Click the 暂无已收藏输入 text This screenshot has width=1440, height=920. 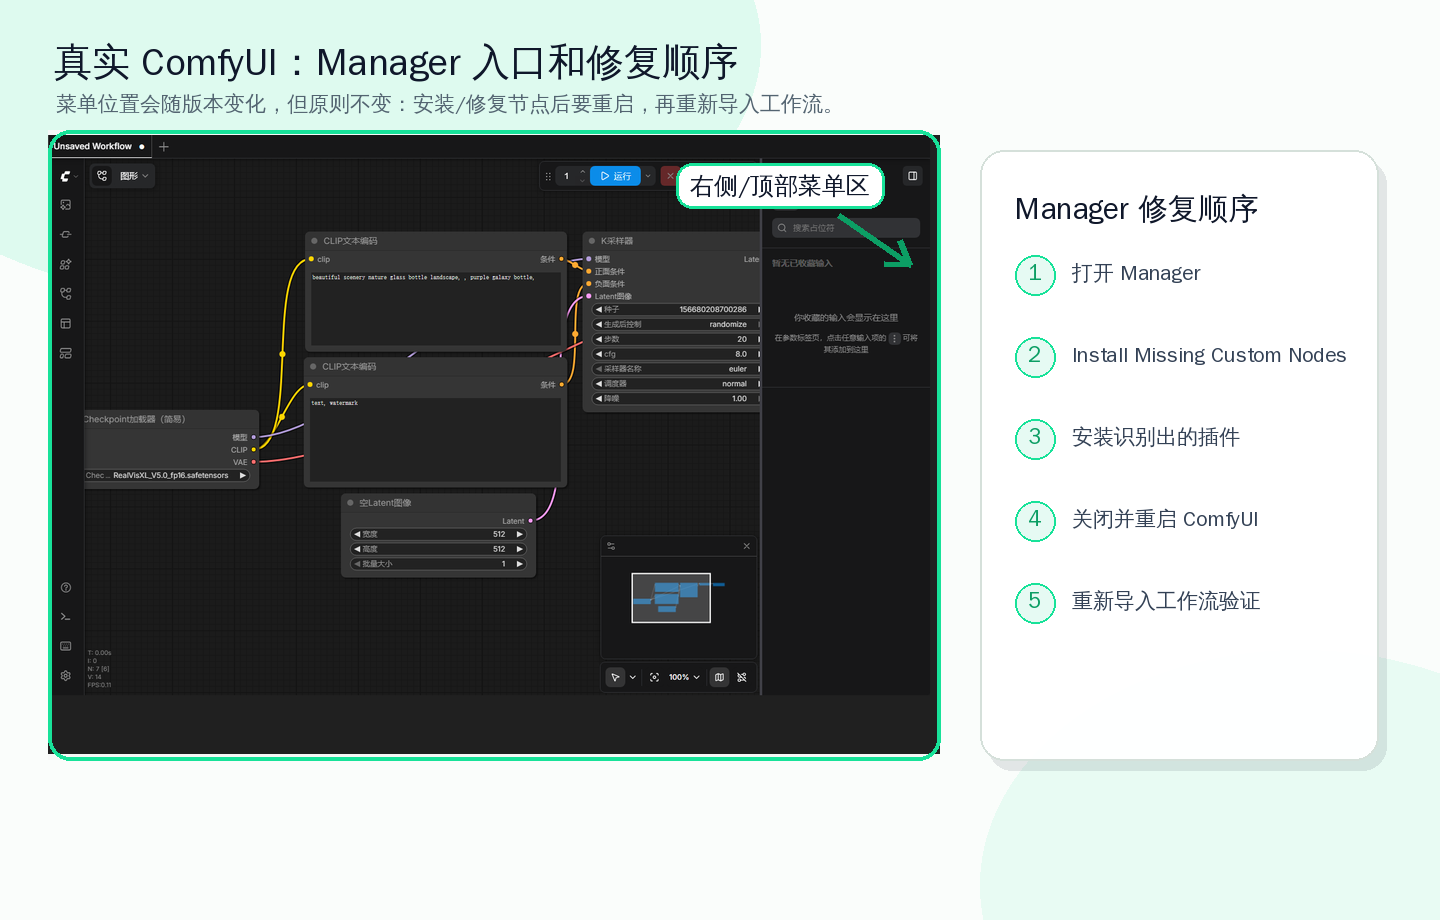(x=802, y=264)
